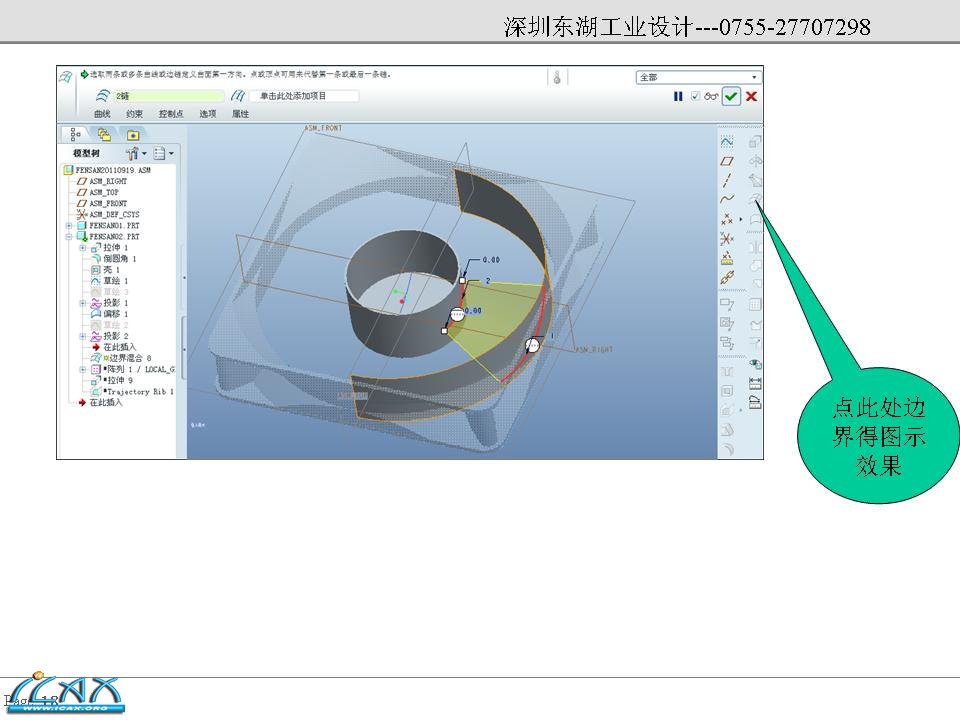Select the 壳 1 feature
The width and height of the screenshot is (960, 720).
105,270
